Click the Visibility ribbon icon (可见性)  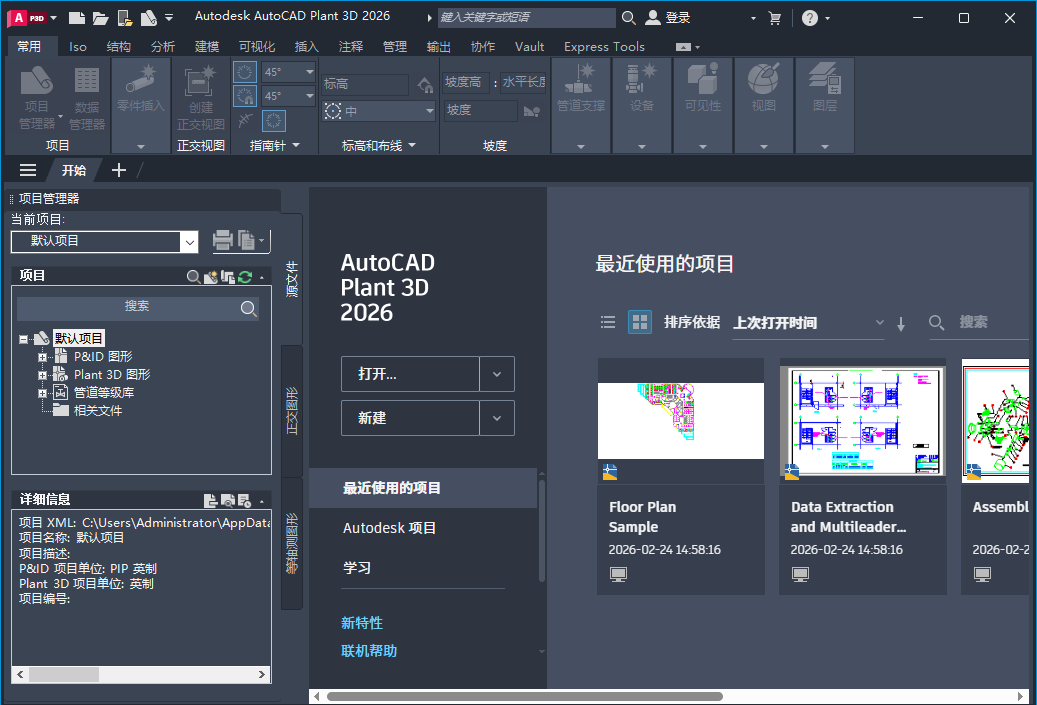702,88
